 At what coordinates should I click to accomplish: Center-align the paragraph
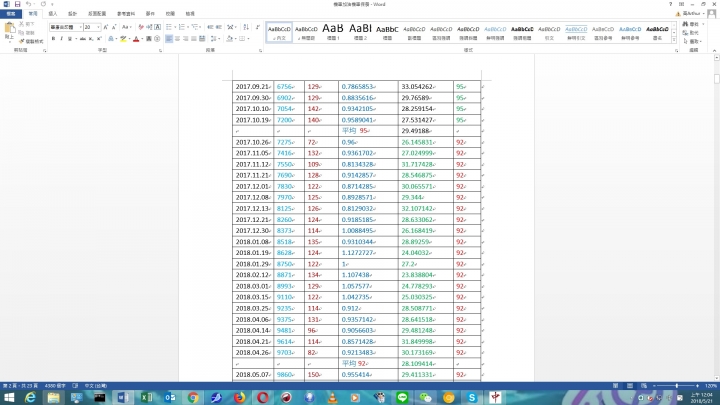point(177,39)
